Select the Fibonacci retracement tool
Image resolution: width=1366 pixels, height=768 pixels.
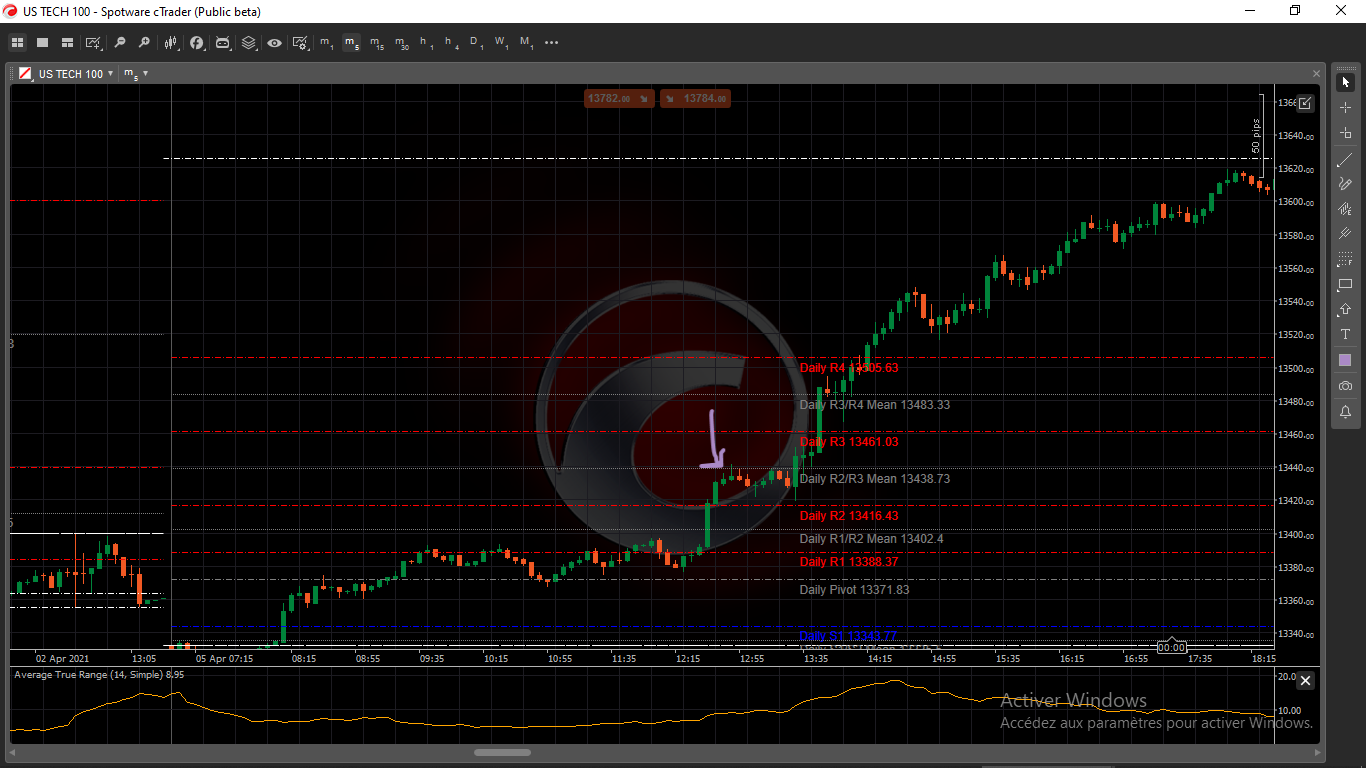(1345, 260)
